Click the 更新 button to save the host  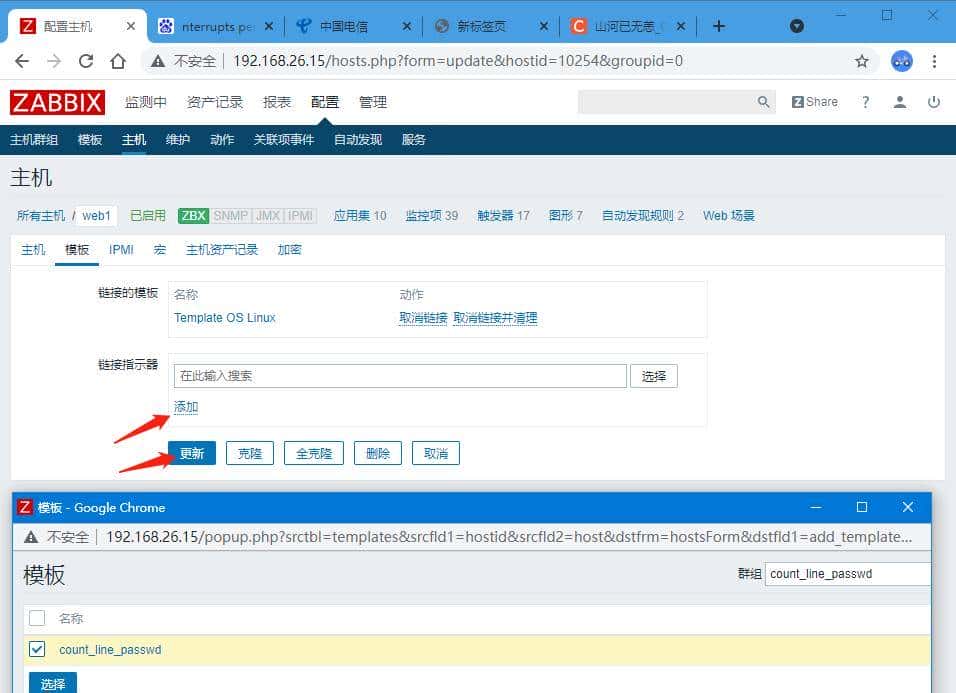click(x=191, y=453)
